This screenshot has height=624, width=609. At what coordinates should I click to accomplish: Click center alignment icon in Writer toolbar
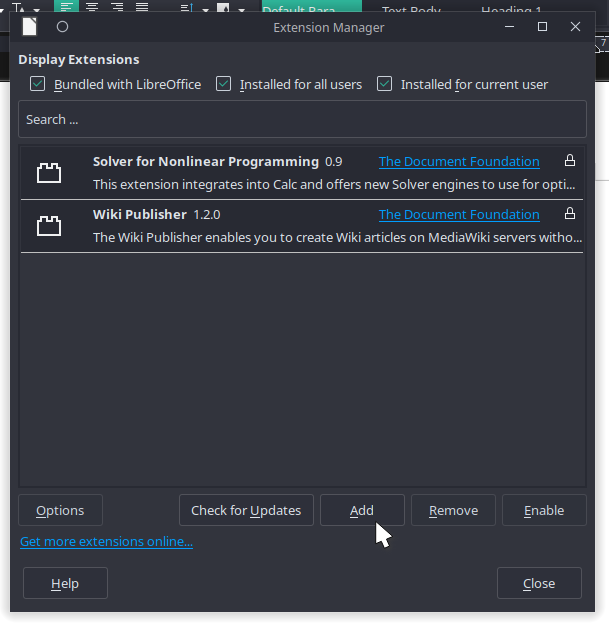(92, 6)
